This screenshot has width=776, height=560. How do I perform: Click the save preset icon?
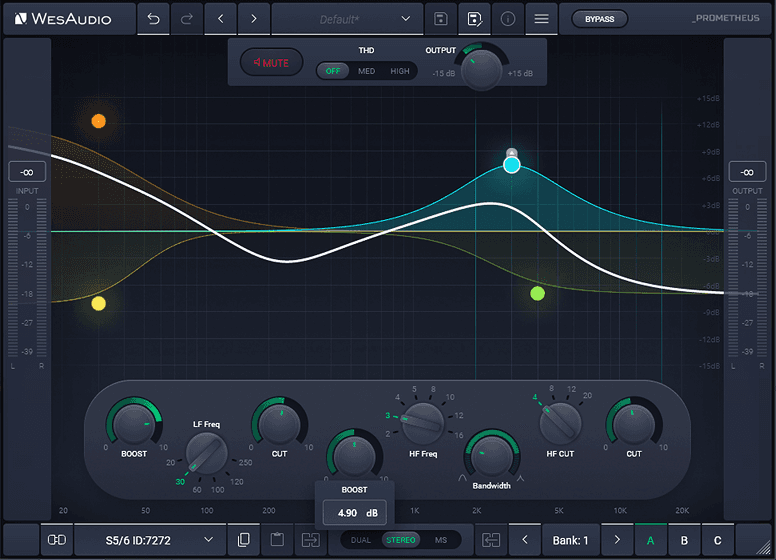click(441, 19)
